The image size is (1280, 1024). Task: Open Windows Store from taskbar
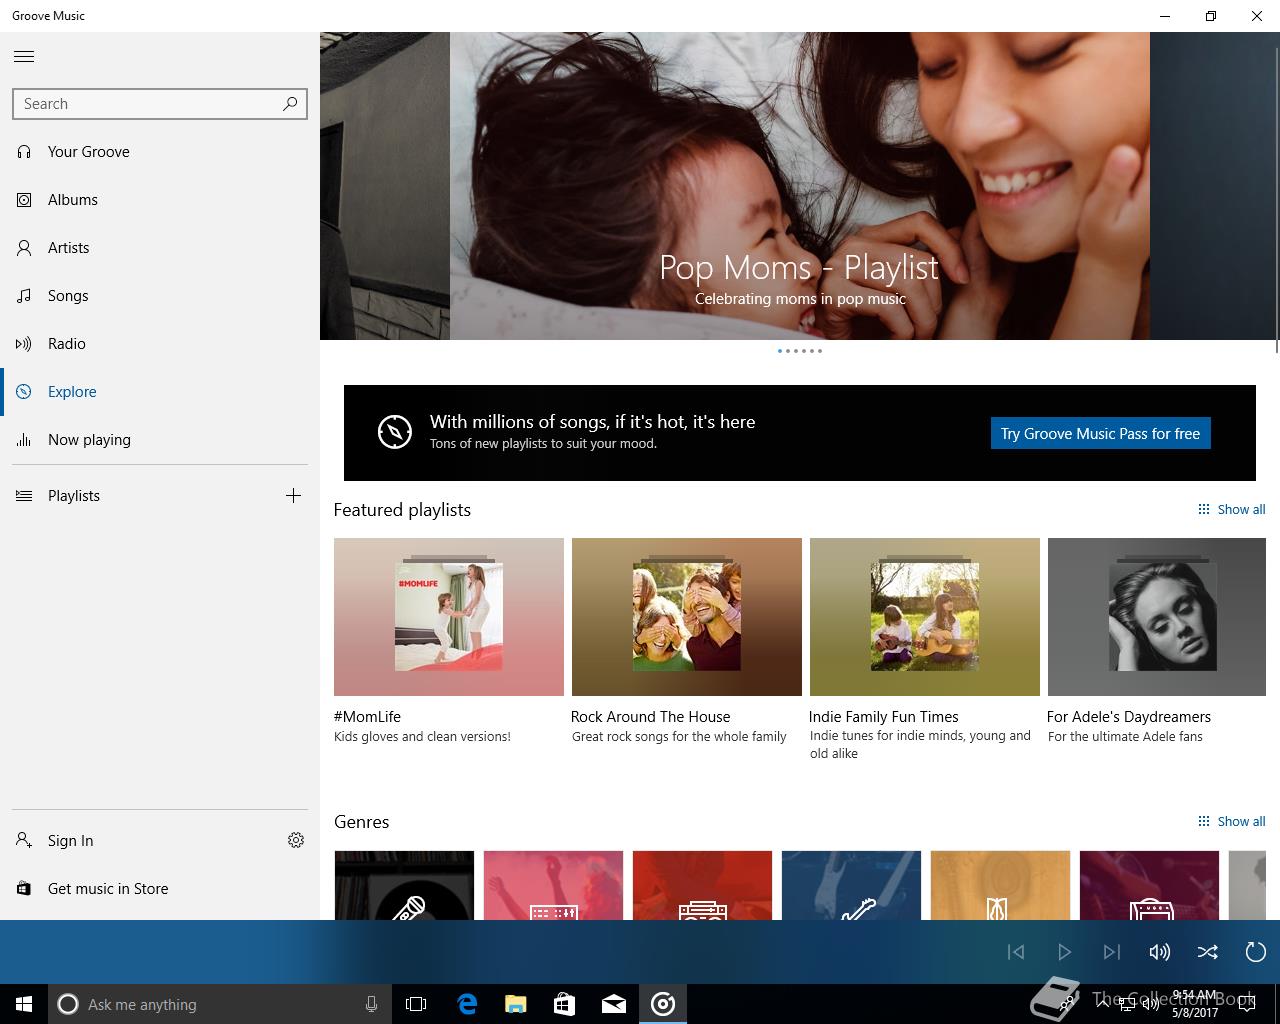click(565, 1004)
